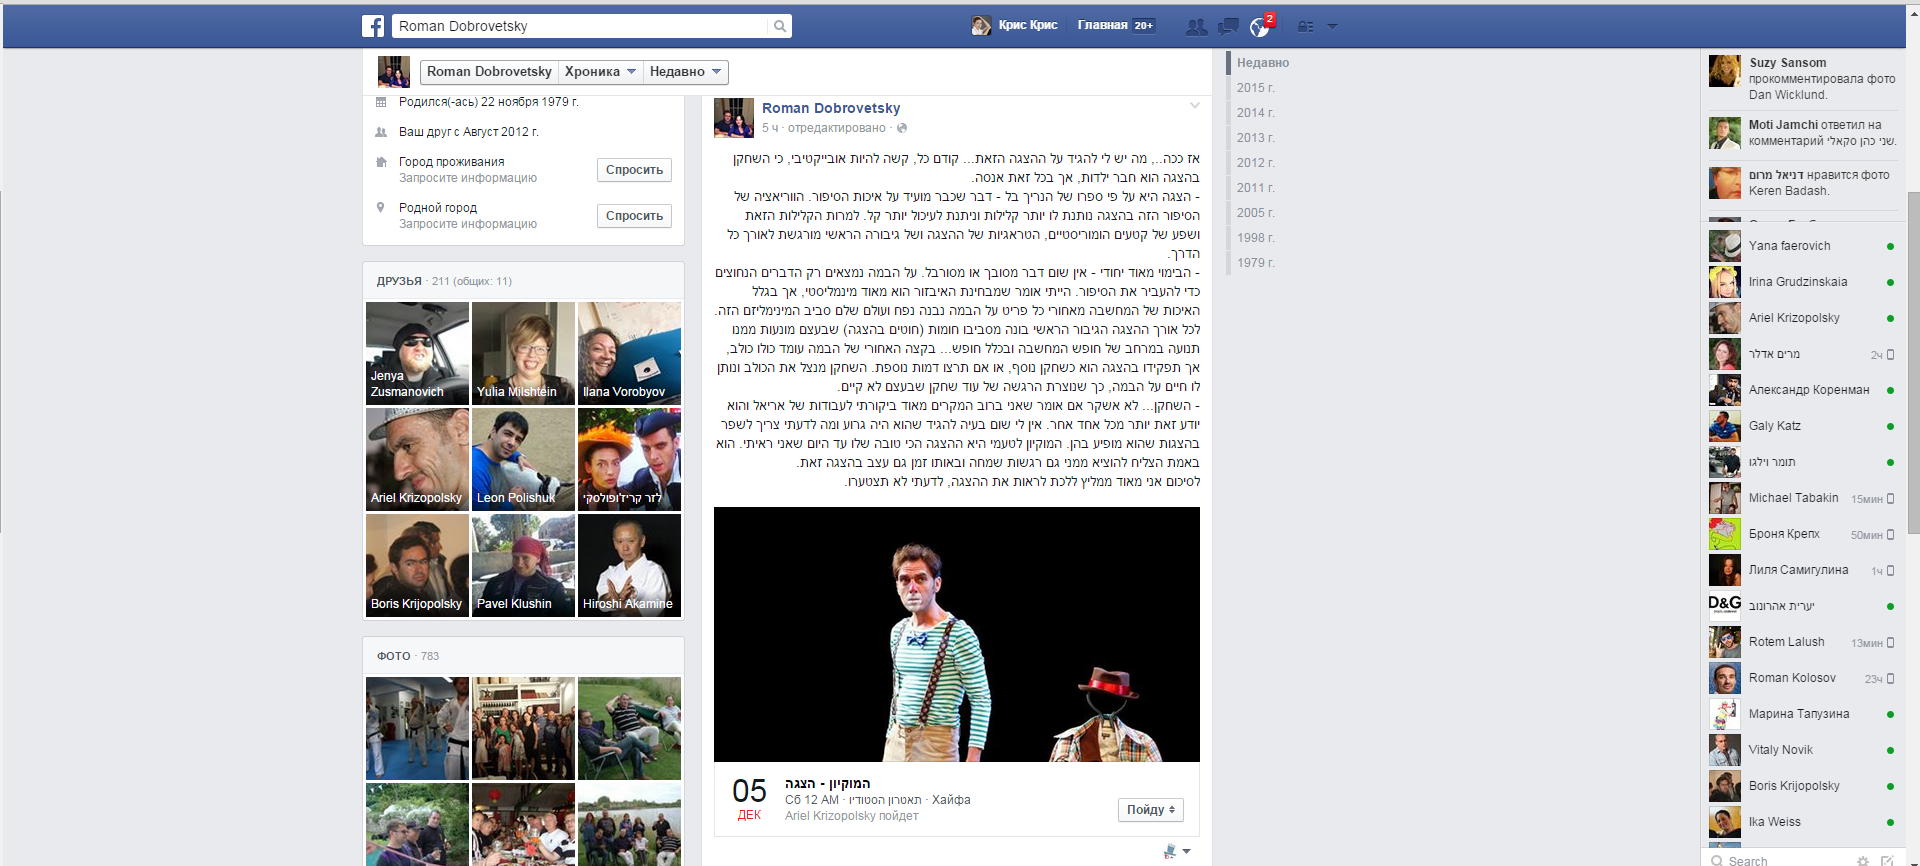Jump to 2013 г. in timeline
This screenshot has width=1920, height=866.
point(1256,138)
